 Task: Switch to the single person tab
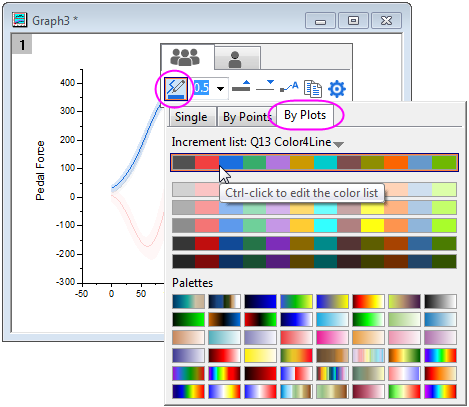236,58
